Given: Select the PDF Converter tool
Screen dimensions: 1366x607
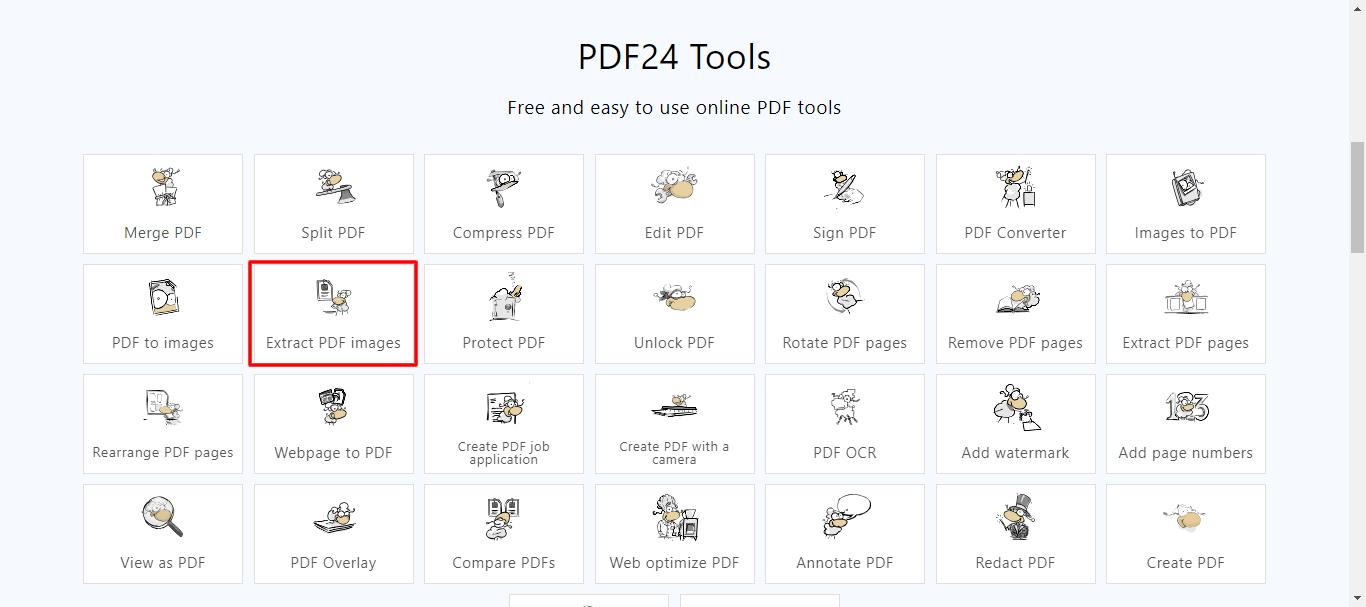Looking at the screenshot, I should [1015, 204].
